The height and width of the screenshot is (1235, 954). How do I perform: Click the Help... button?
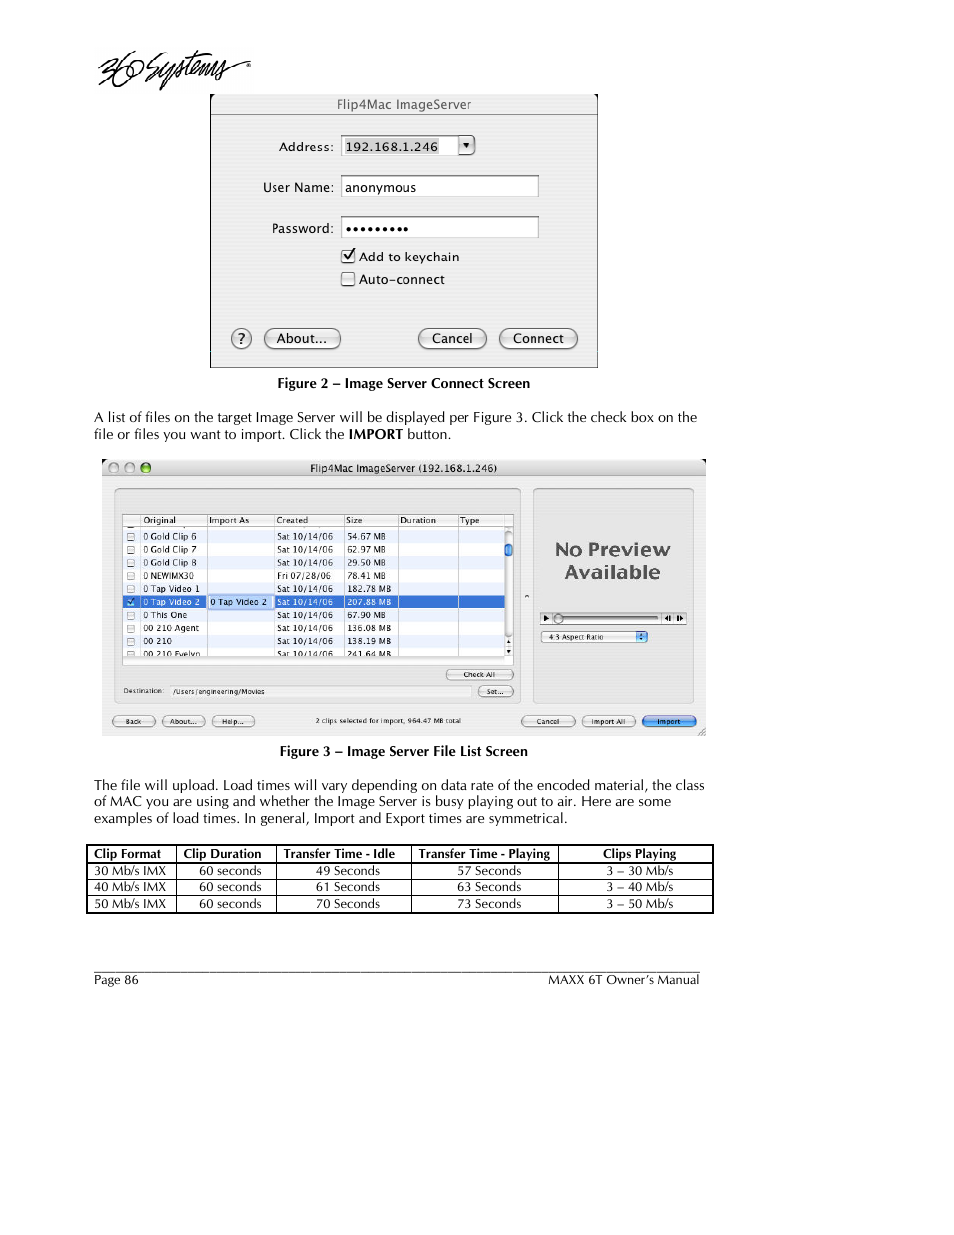pos(233,721)
